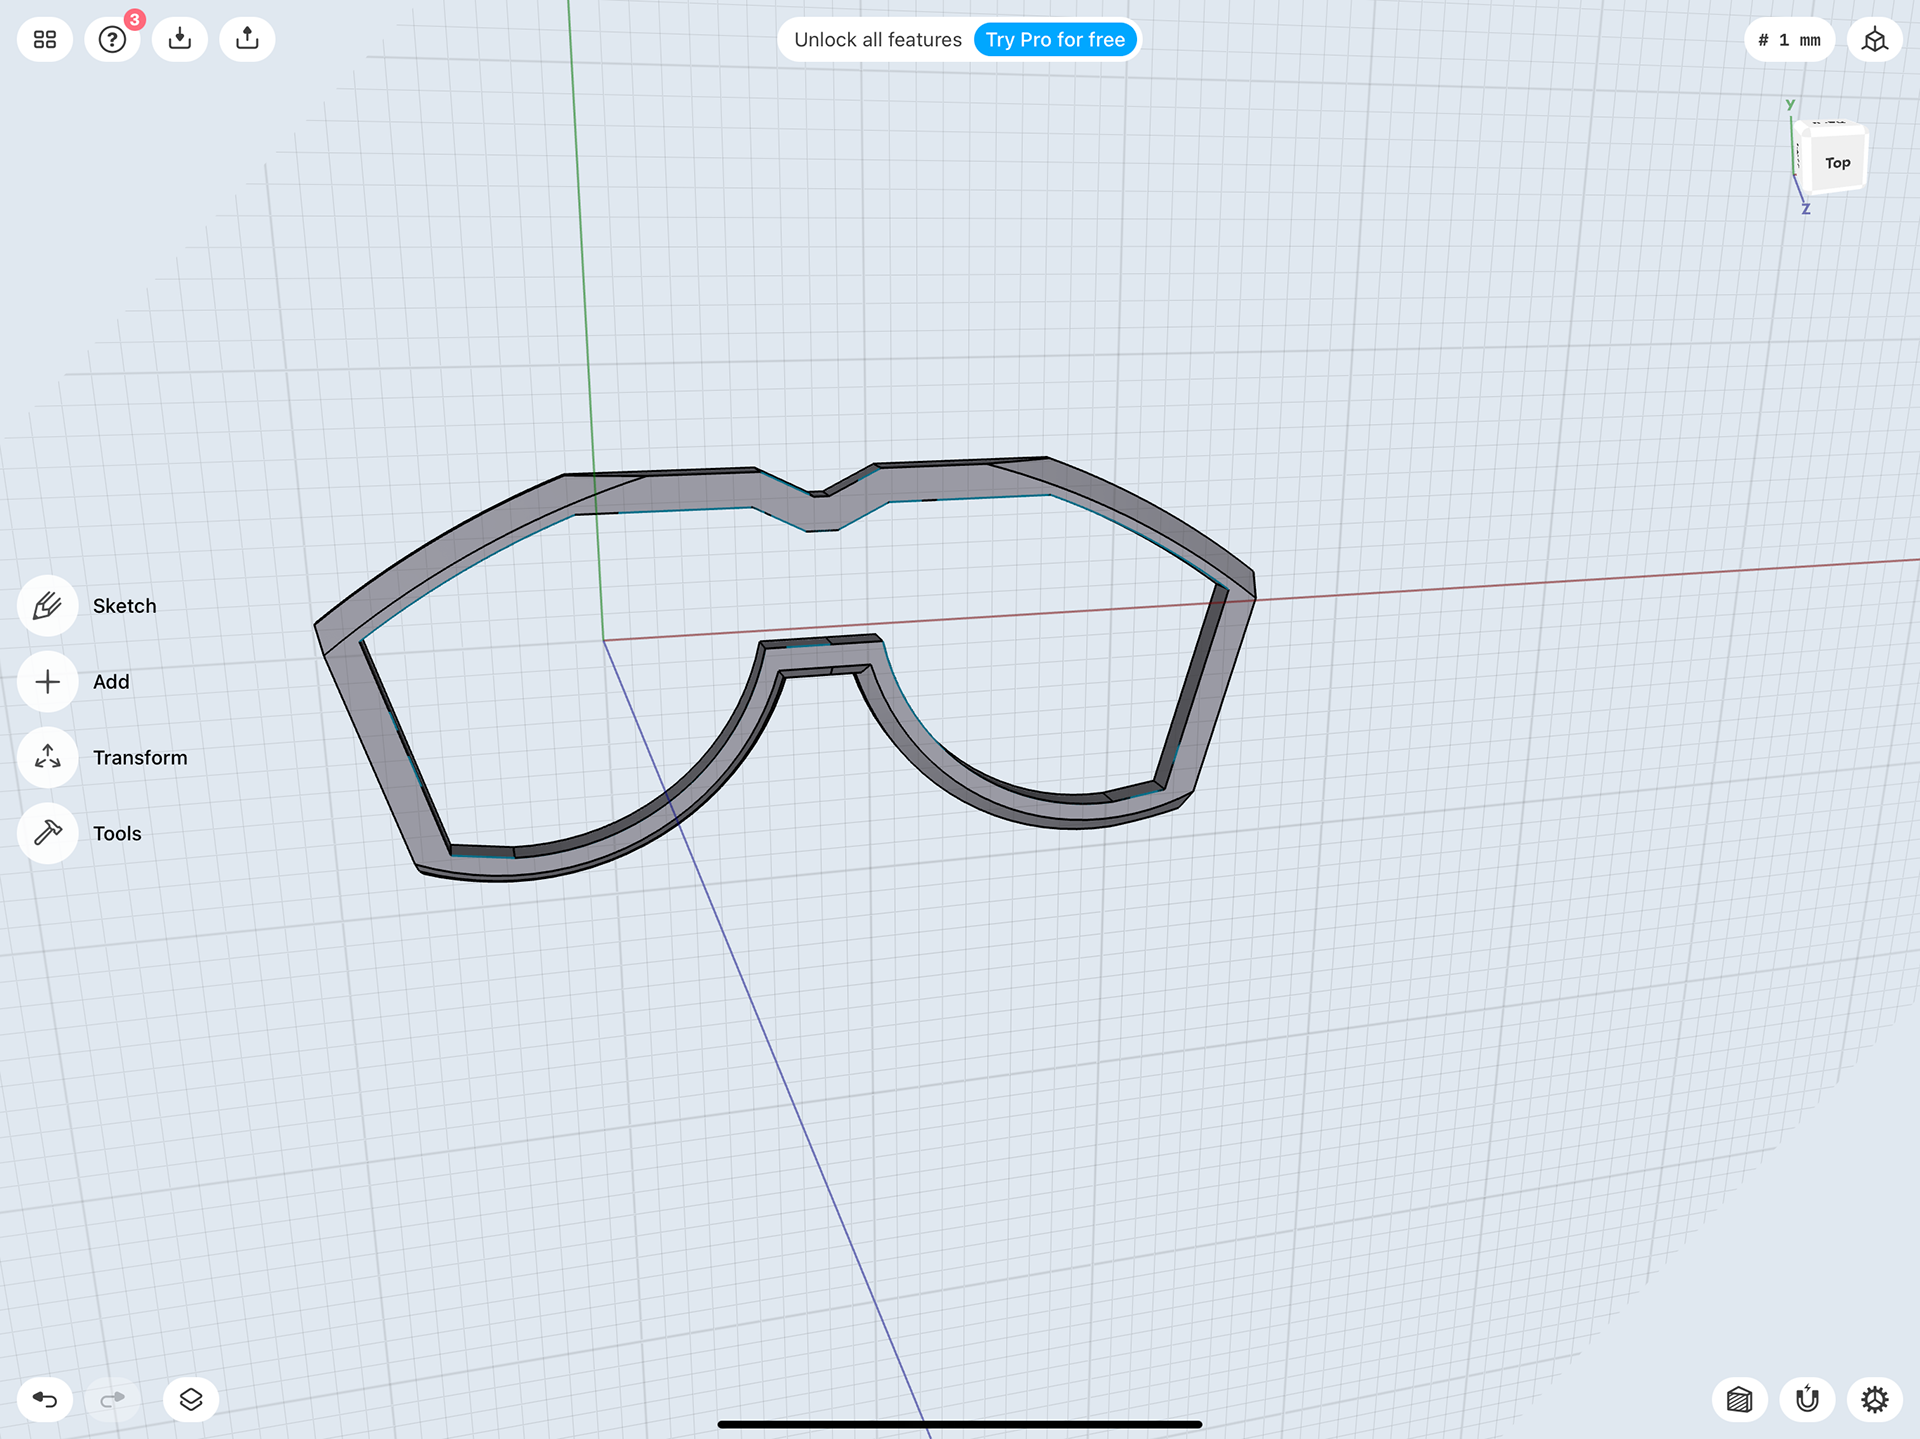Click the Top face of view cube
This screenshot has width=1920, height=1439.
[1837, 163]
